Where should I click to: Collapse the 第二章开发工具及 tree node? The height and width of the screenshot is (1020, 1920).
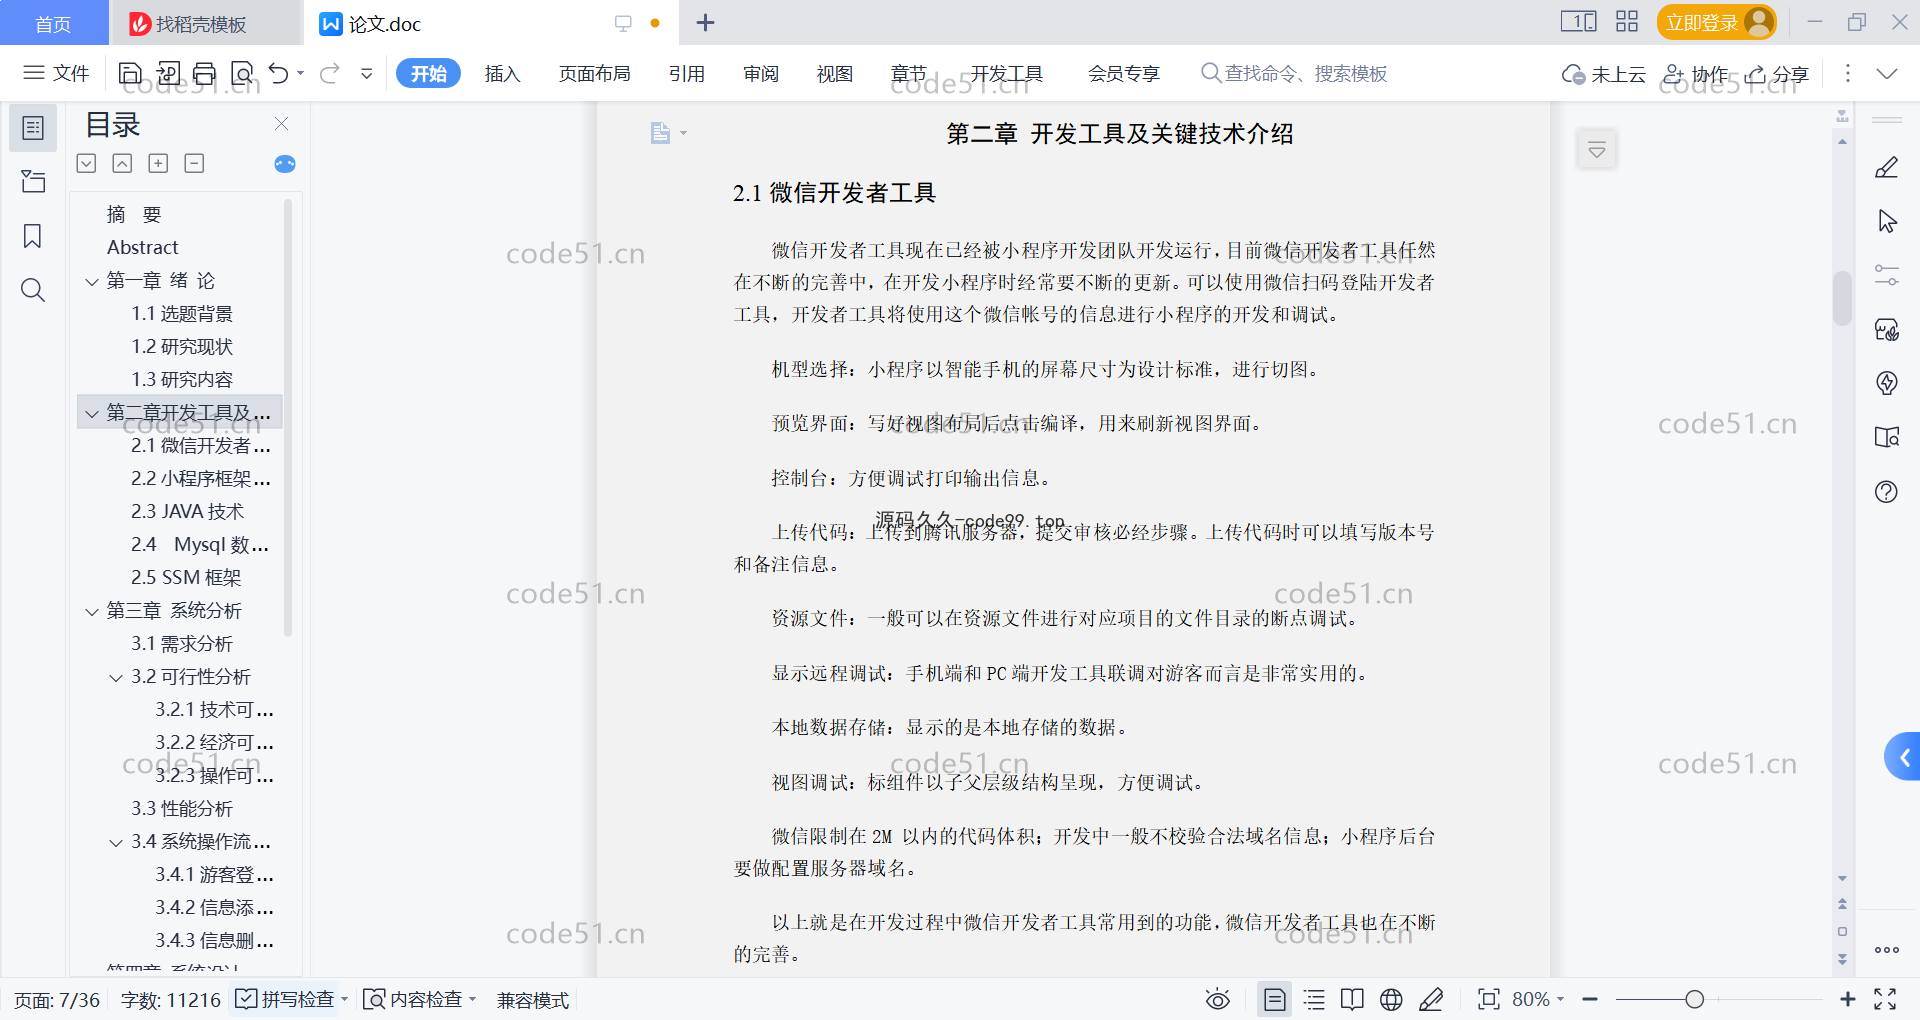coord(92,413)
